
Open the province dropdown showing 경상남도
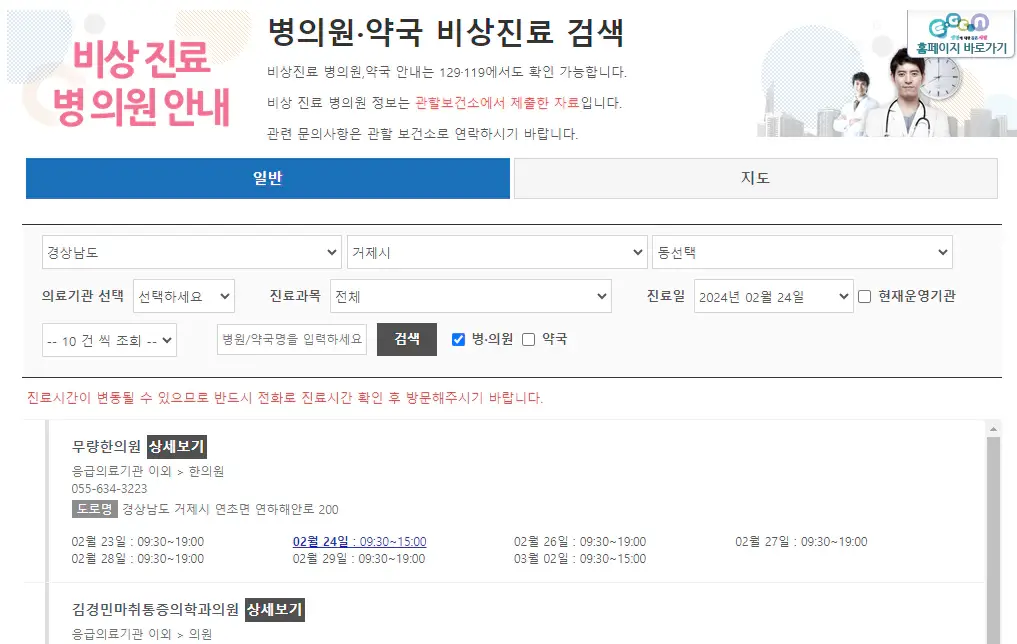[x=190, y=251]
